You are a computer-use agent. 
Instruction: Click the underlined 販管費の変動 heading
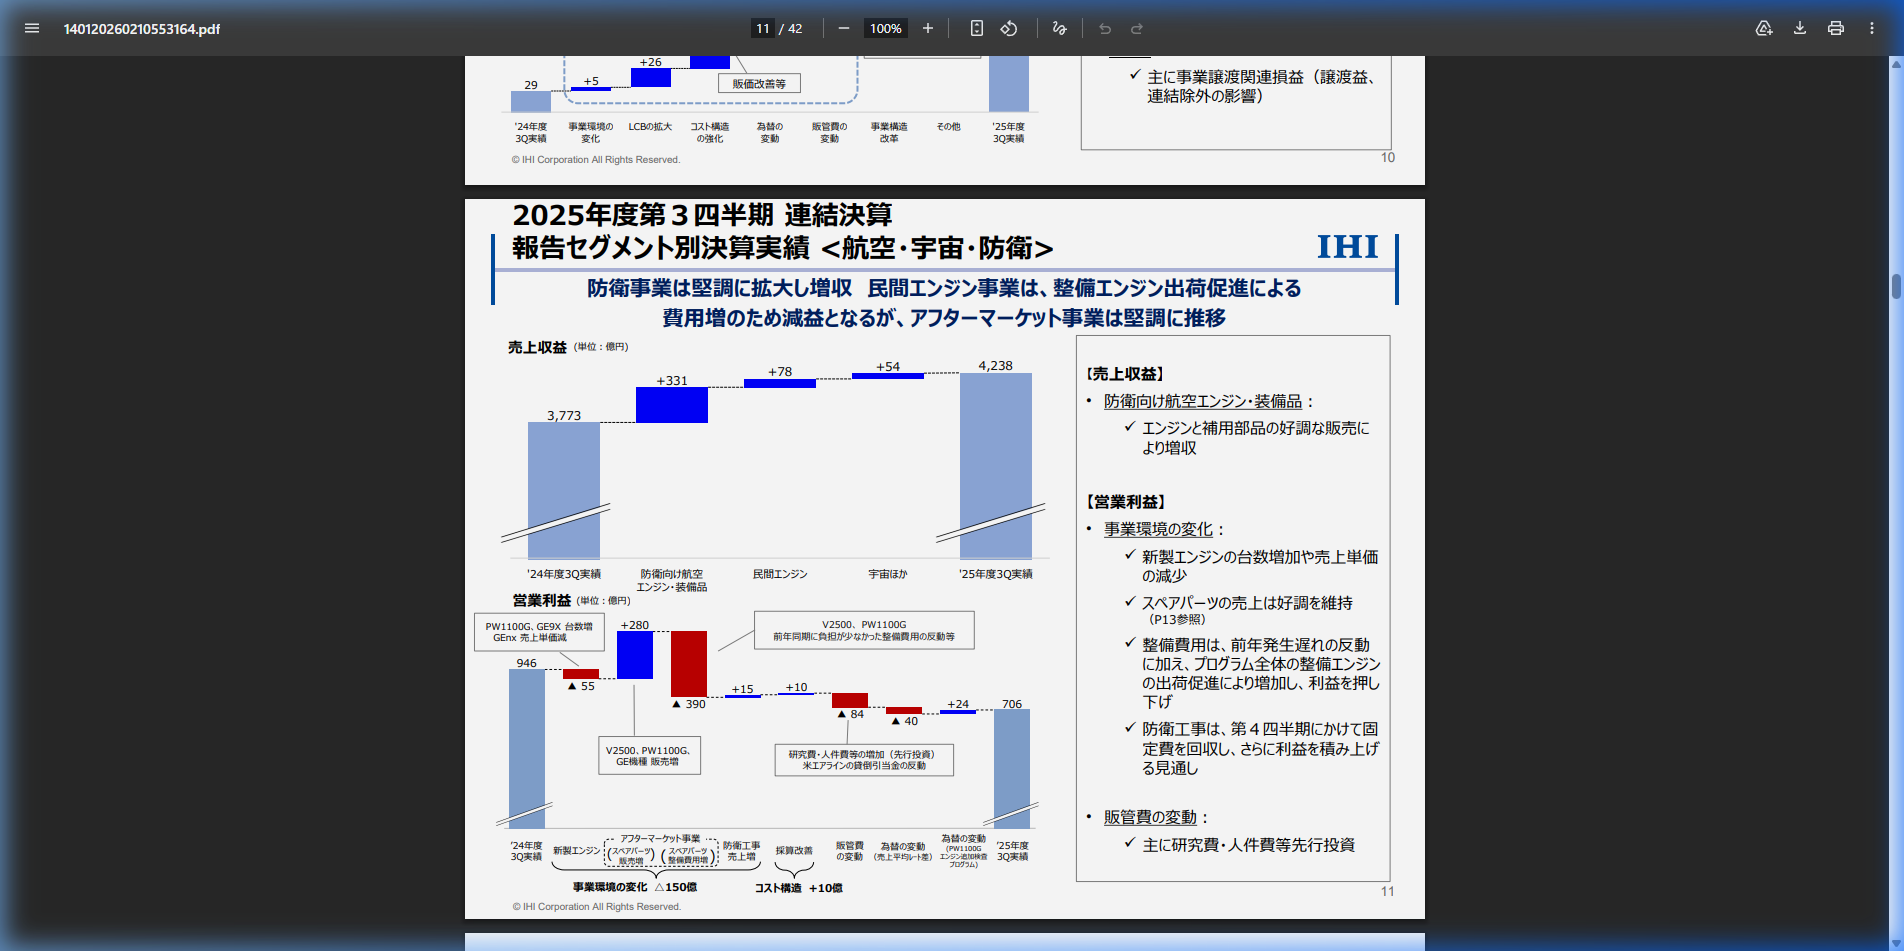coord(1150,817)
